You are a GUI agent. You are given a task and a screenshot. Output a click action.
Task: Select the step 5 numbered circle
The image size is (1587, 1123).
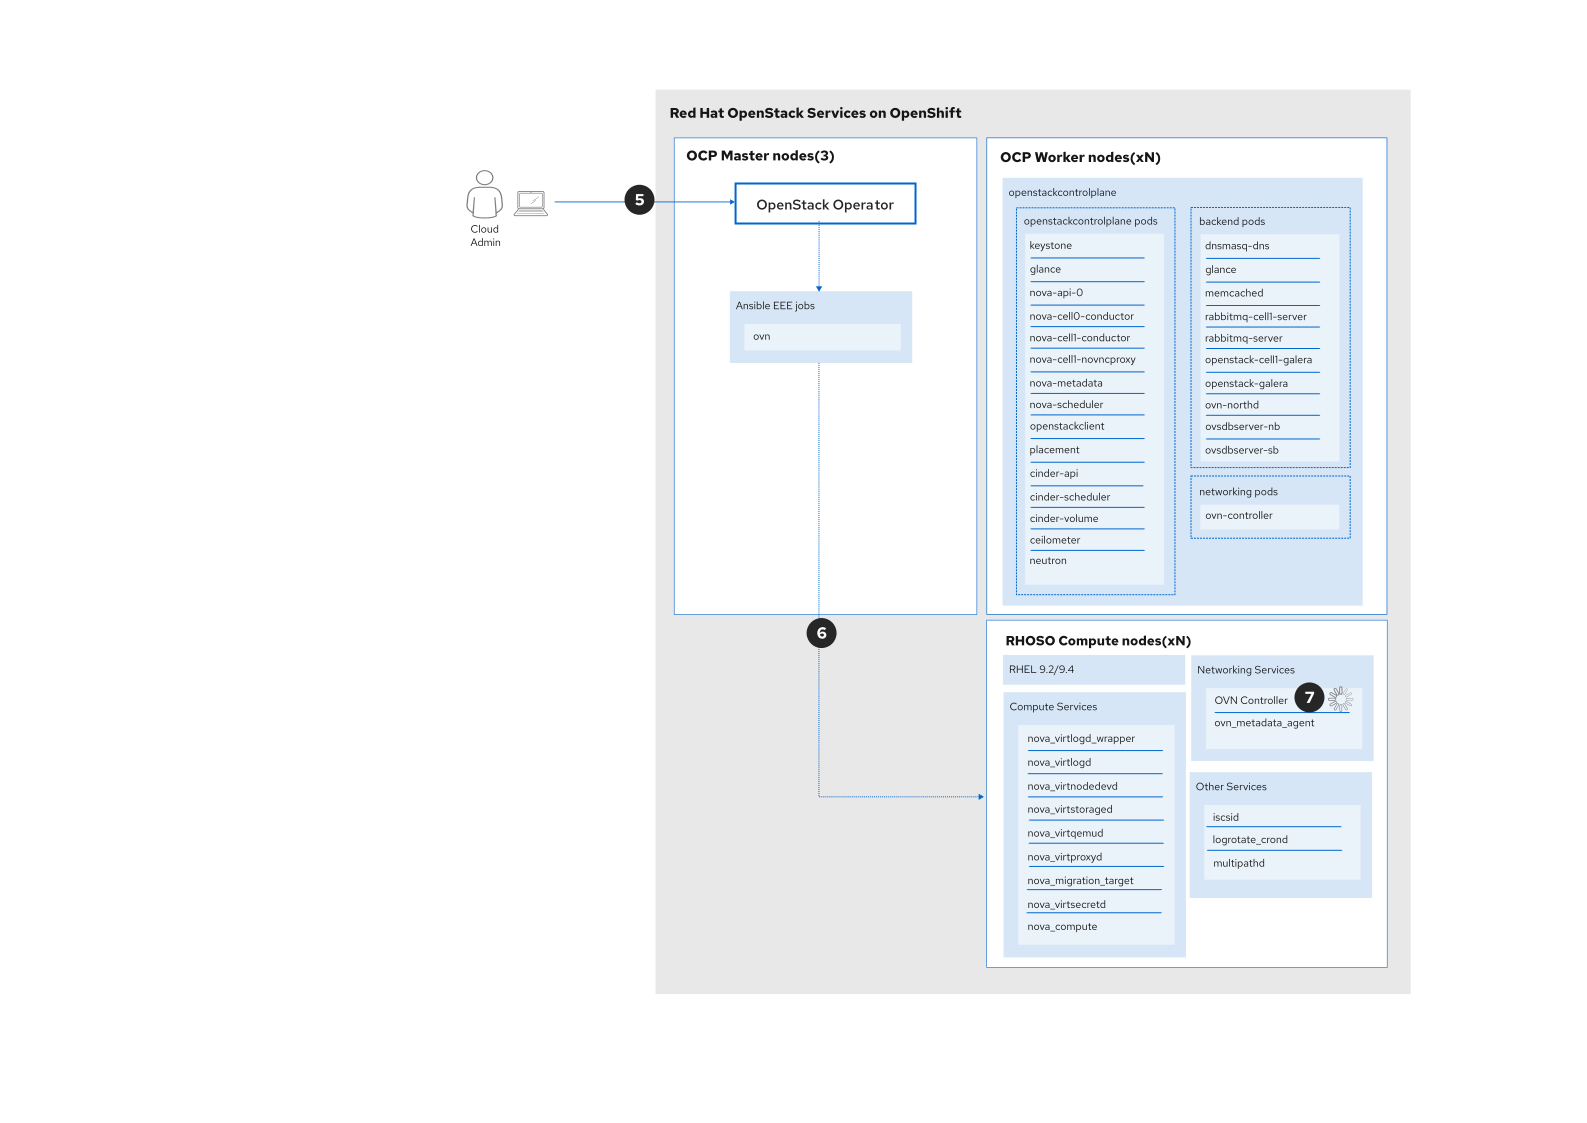[639, 200]
